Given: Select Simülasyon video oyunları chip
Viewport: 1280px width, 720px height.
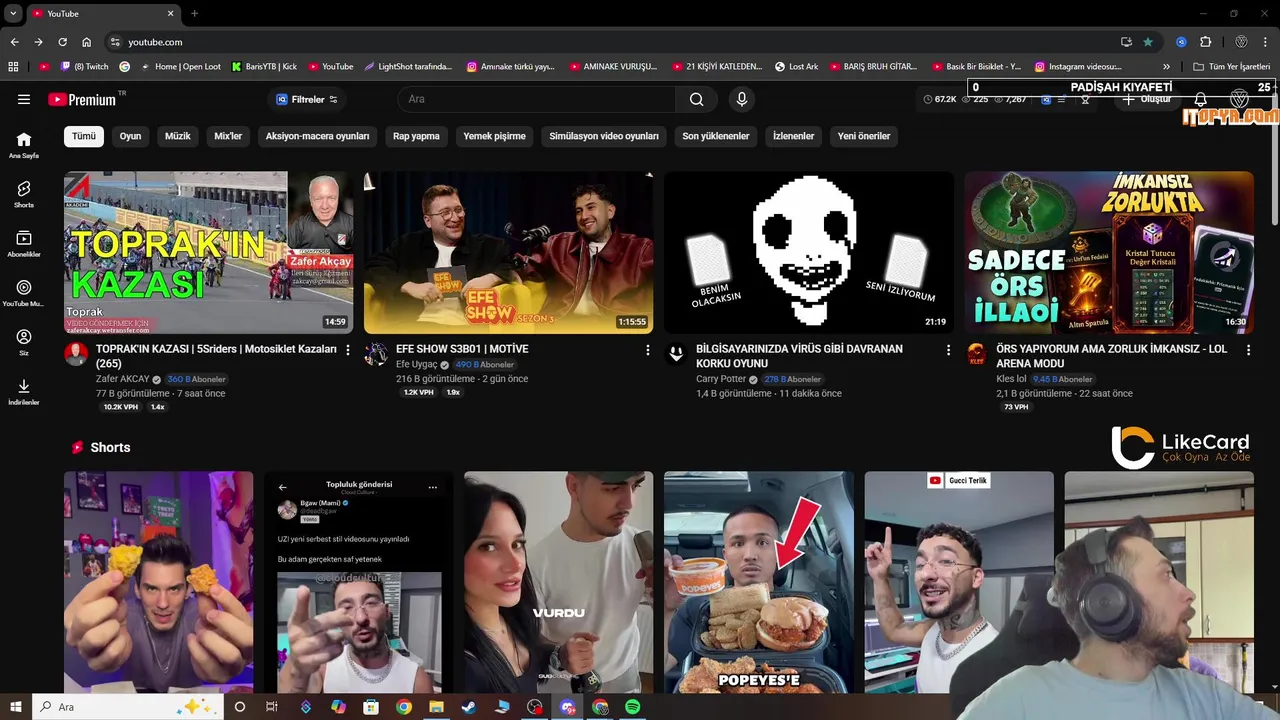Looking at the screenshot, I should (604, 136).
